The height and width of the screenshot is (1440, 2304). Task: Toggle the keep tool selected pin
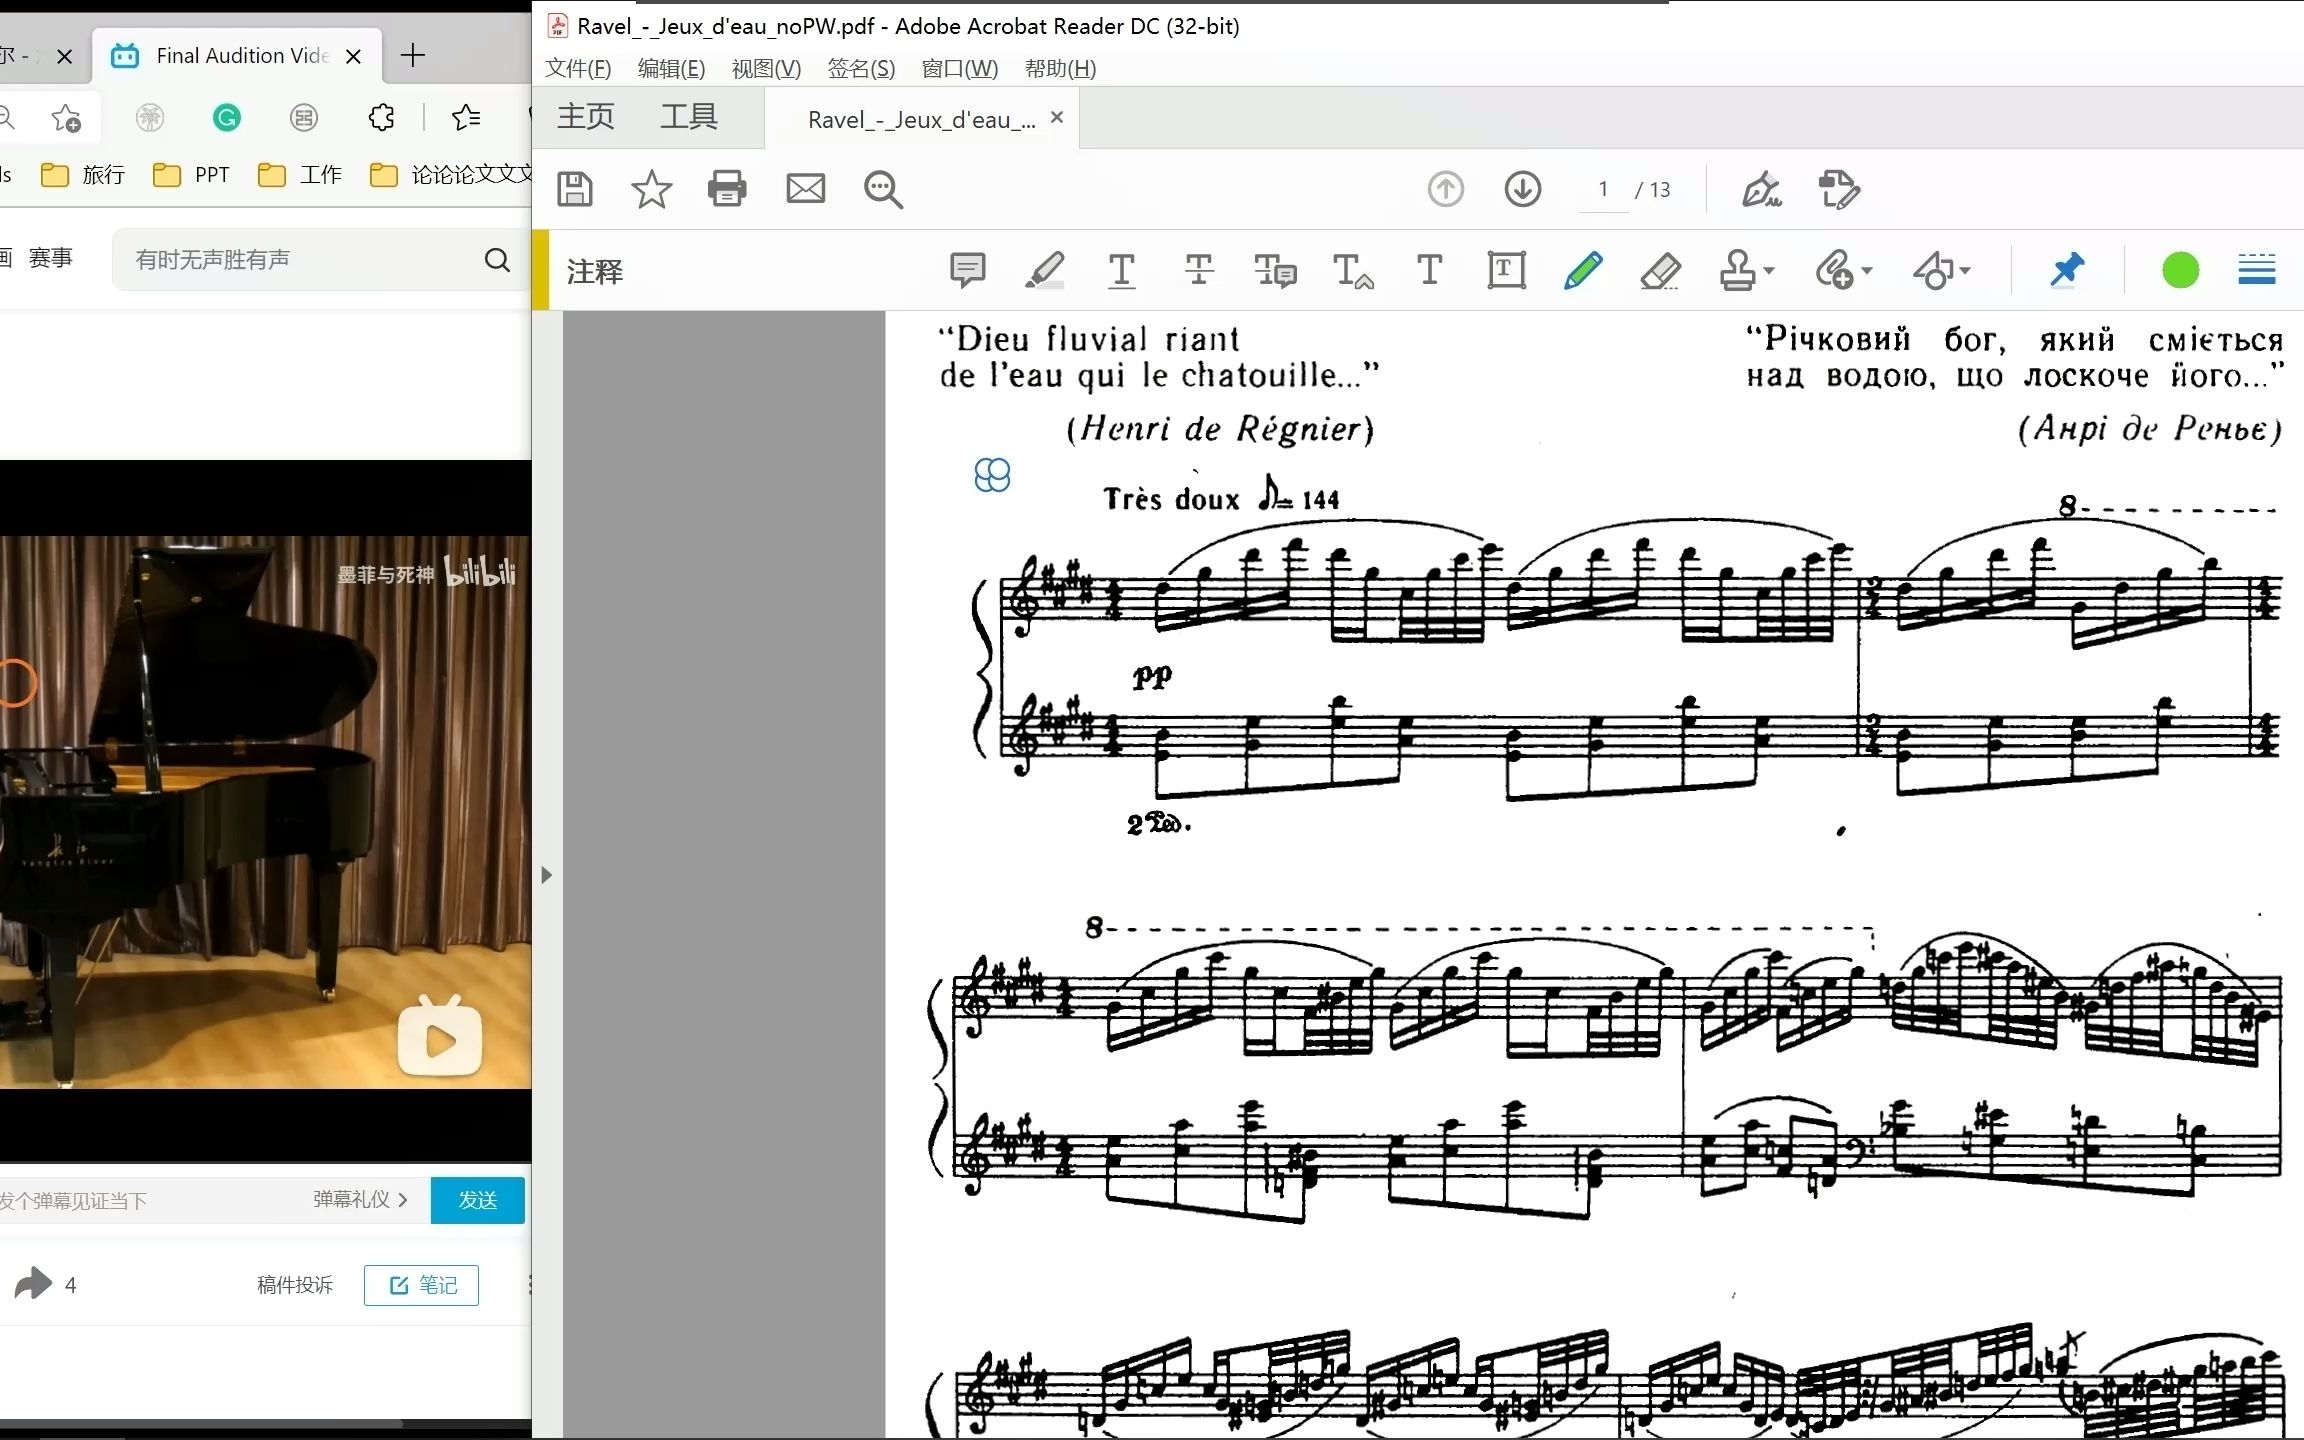pos(2066,270)
